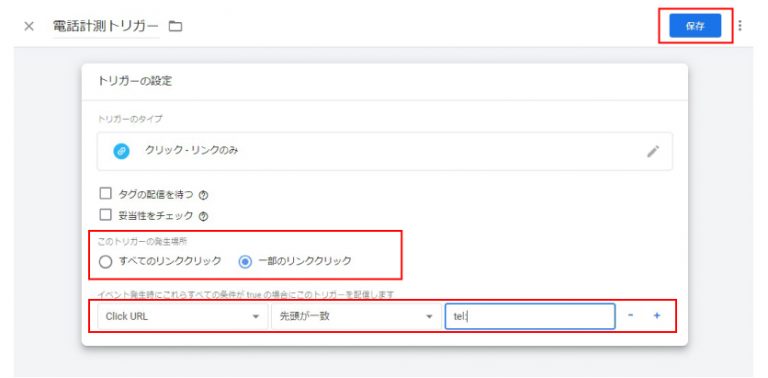Close the trigger editor with the X icon
768x378 pixels.
(29, 26)
